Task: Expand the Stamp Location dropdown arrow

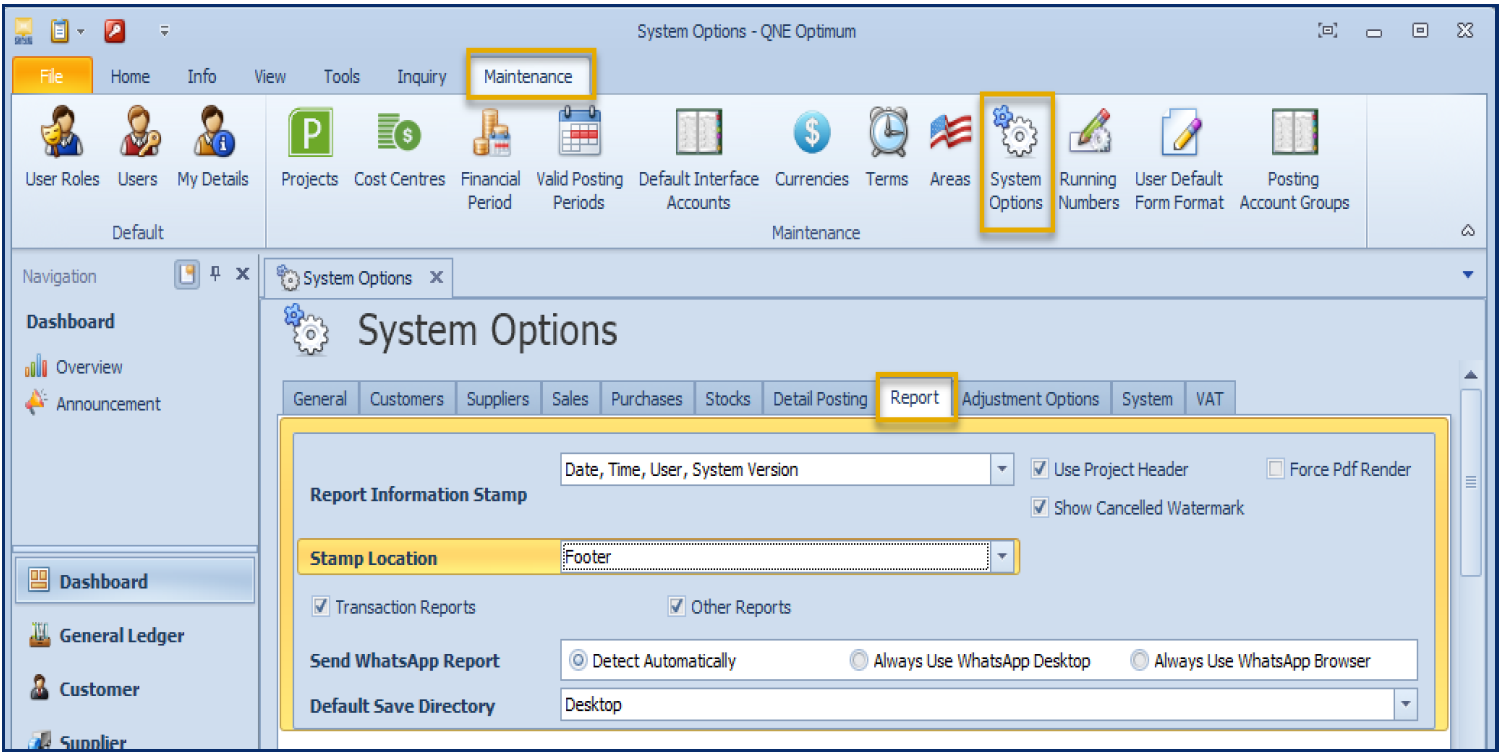Action: pyautogui.click(x=1003, y=557)
